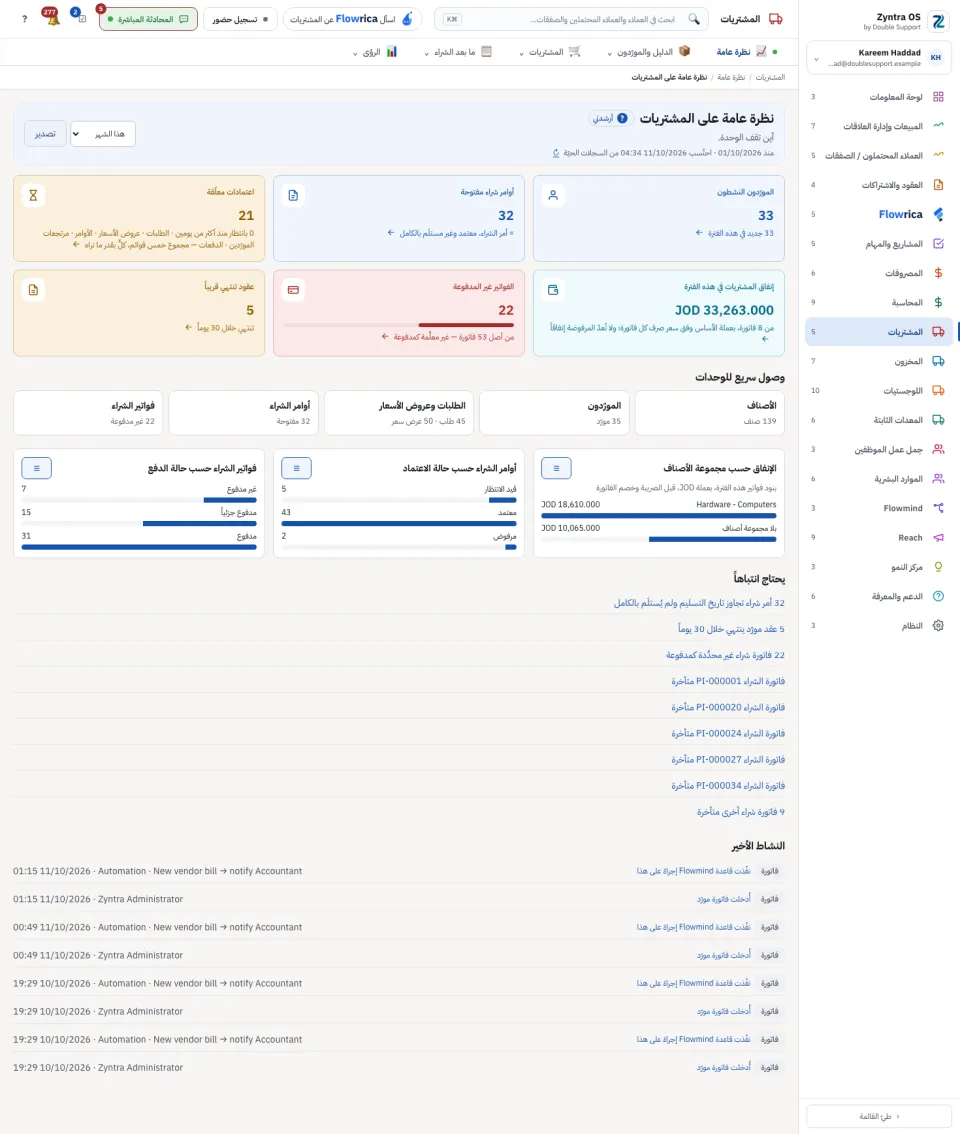Image resolution: width=960 pixels, height=1134 pixels.
Task: Click the Hardware - Computers spend bar
Action: (x=658, y=516)
